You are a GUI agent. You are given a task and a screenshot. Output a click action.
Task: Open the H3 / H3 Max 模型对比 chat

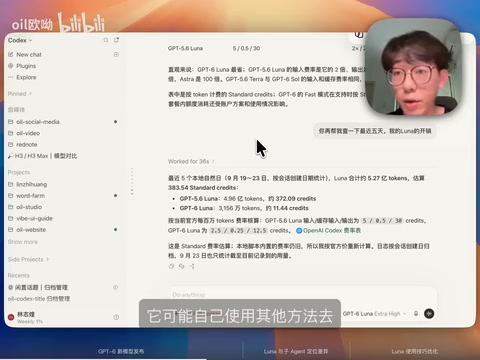point(43,156)
